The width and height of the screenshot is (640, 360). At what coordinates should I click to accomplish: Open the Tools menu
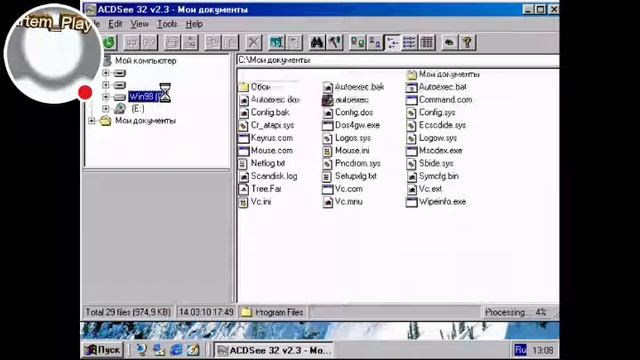pyautogui.click(x=167, y=24)
